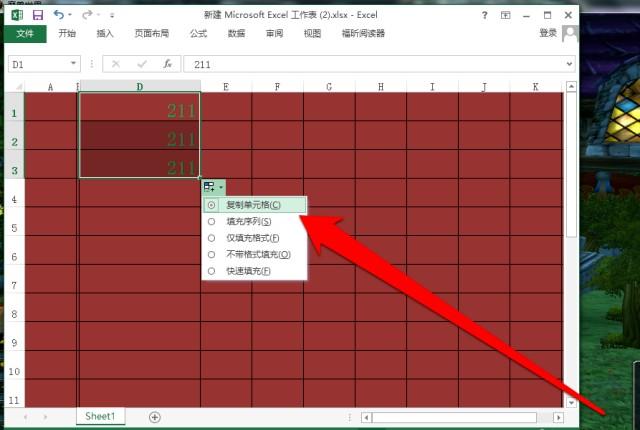This screenshot has width=640, height=430.
Task: Open Insert Function fx dialog
Action: pos(167,64)
